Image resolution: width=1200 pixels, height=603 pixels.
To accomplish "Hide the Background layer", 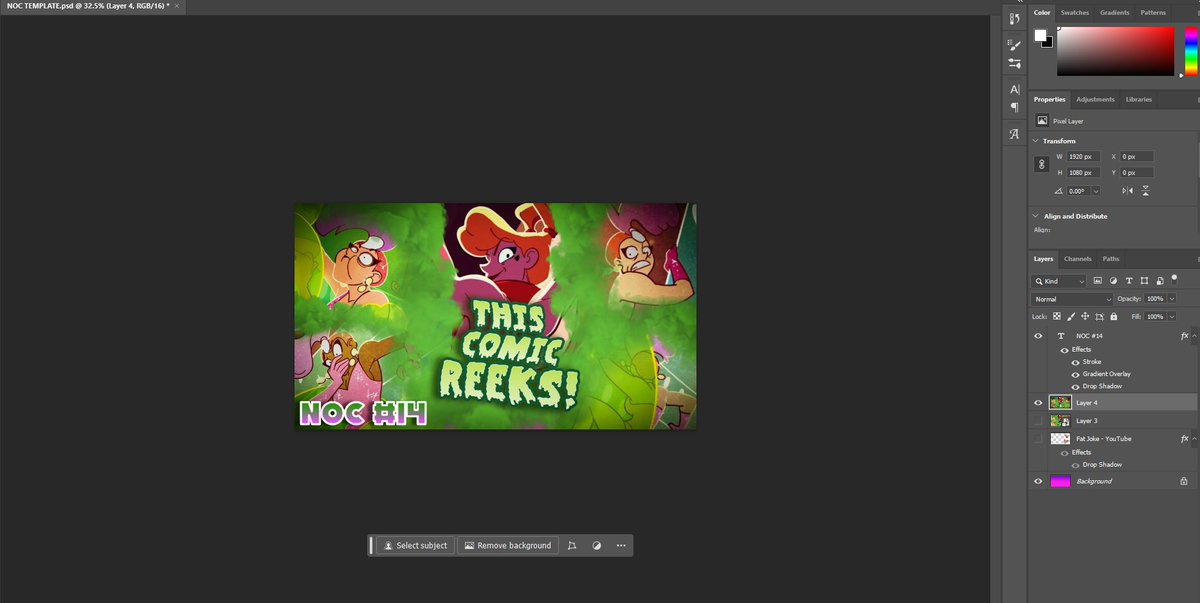I will (x=1038, y=481).
